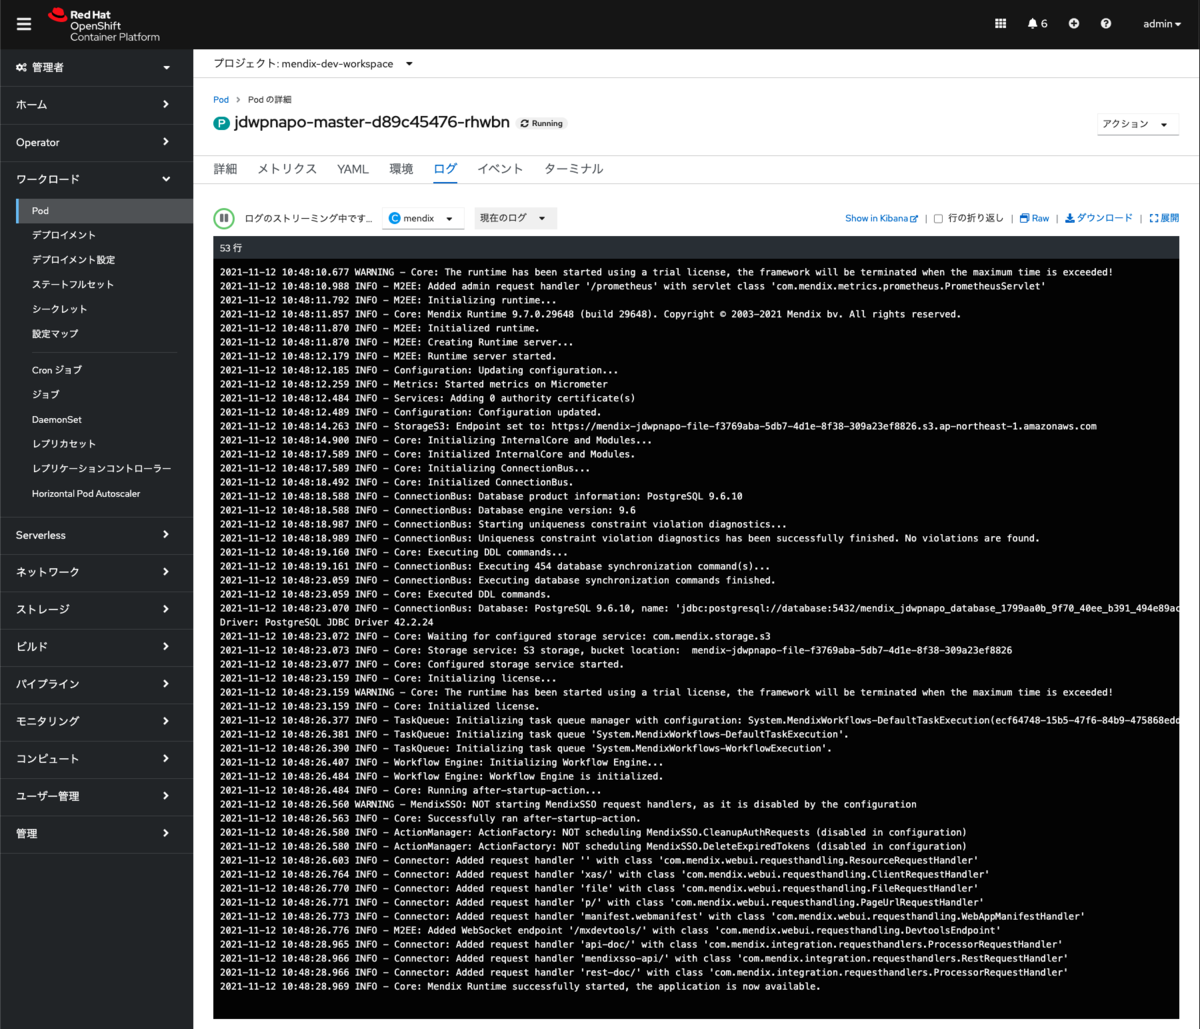Expand the ホーム sidebar section
The width and height of the screenshot is (1200, 1029).
tap(96, 104)
